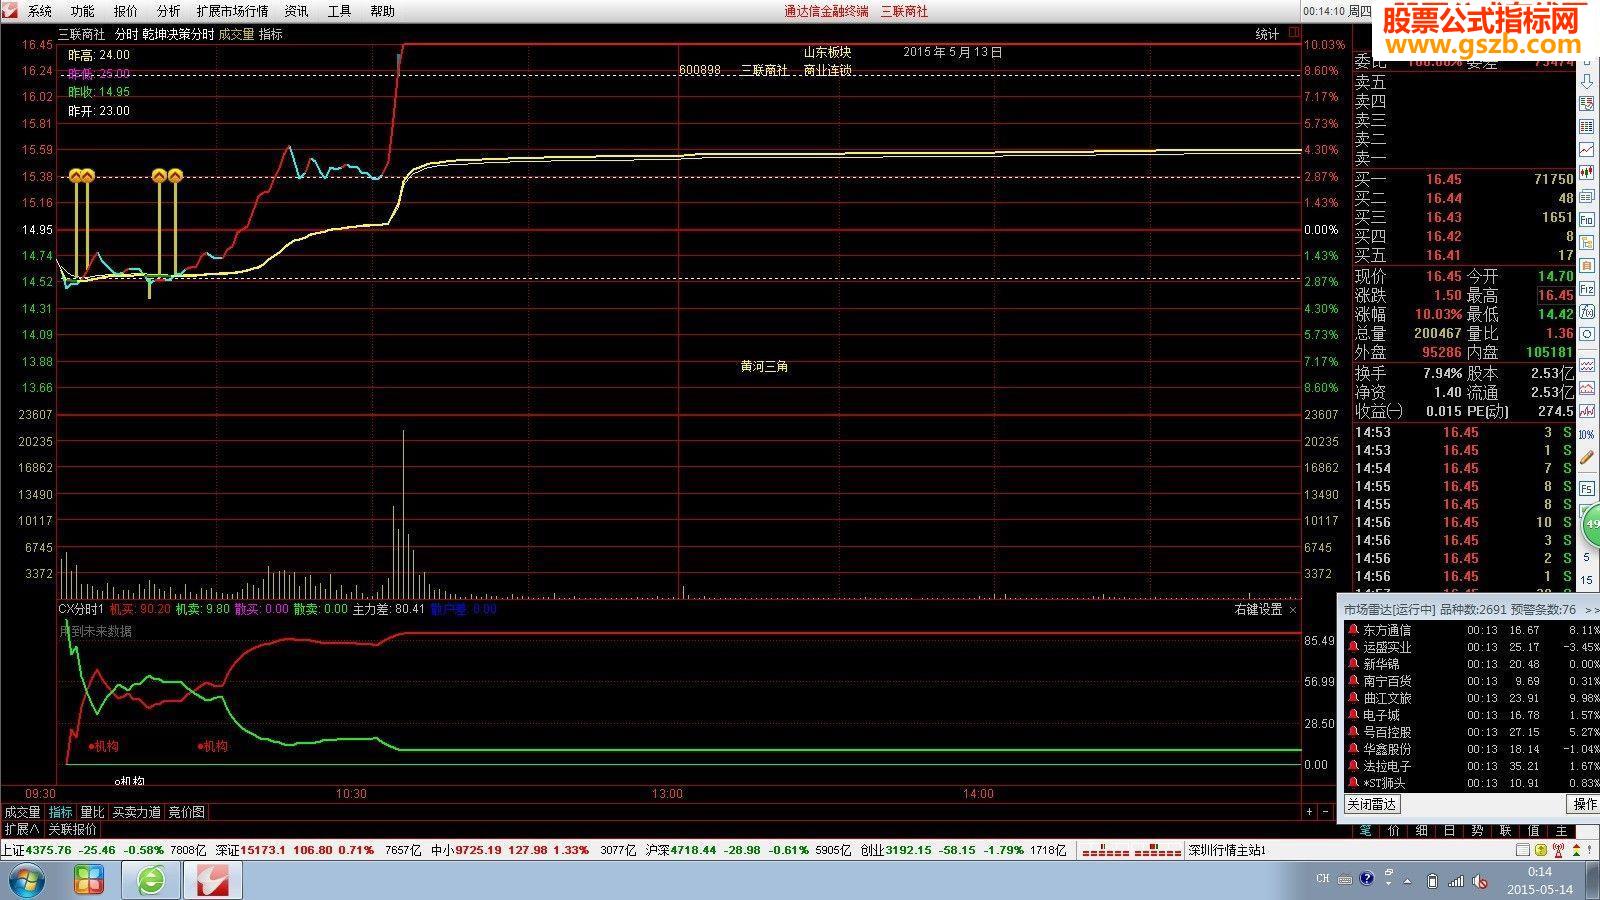Viewport: 1600px width, 900px height.
Task: Click the colorful tiles taskbar icon
Action: (x=89, y=880)
